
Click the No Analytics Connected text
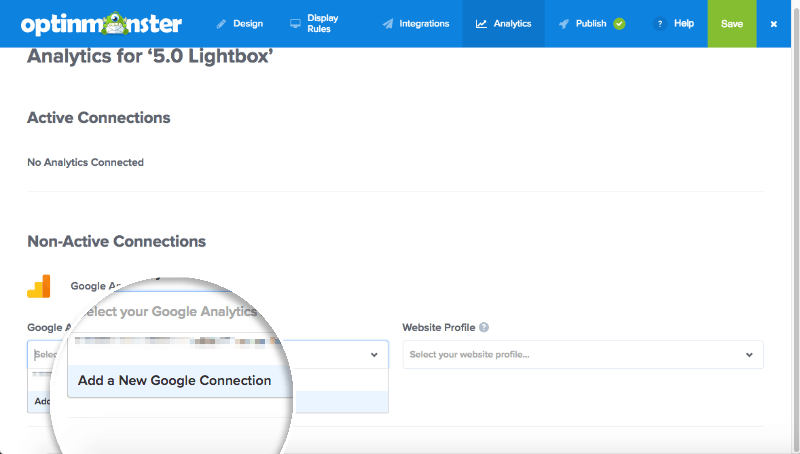[85, 162]
